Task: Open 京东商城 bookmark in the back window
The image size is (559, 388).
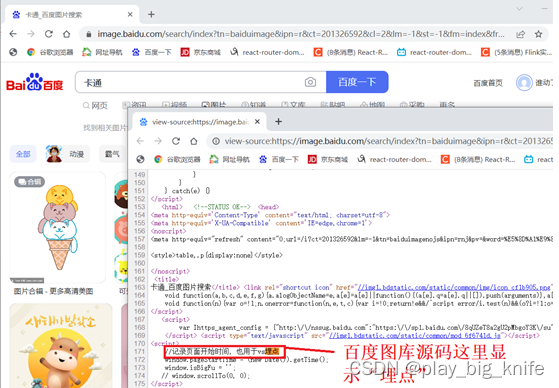Action: point(201,52)
